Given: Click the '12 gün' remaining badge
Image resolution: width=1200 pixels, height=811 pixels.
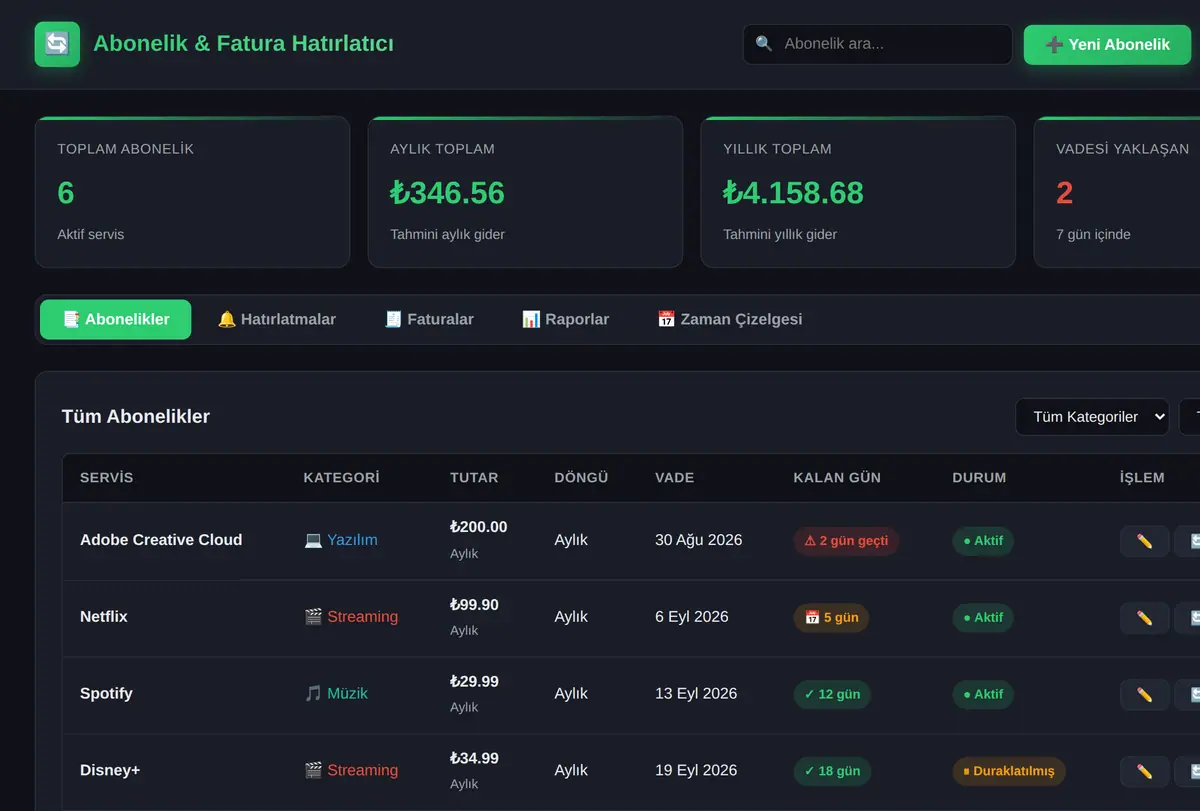Looking at the screenshot, I should (x=832, y=695).
